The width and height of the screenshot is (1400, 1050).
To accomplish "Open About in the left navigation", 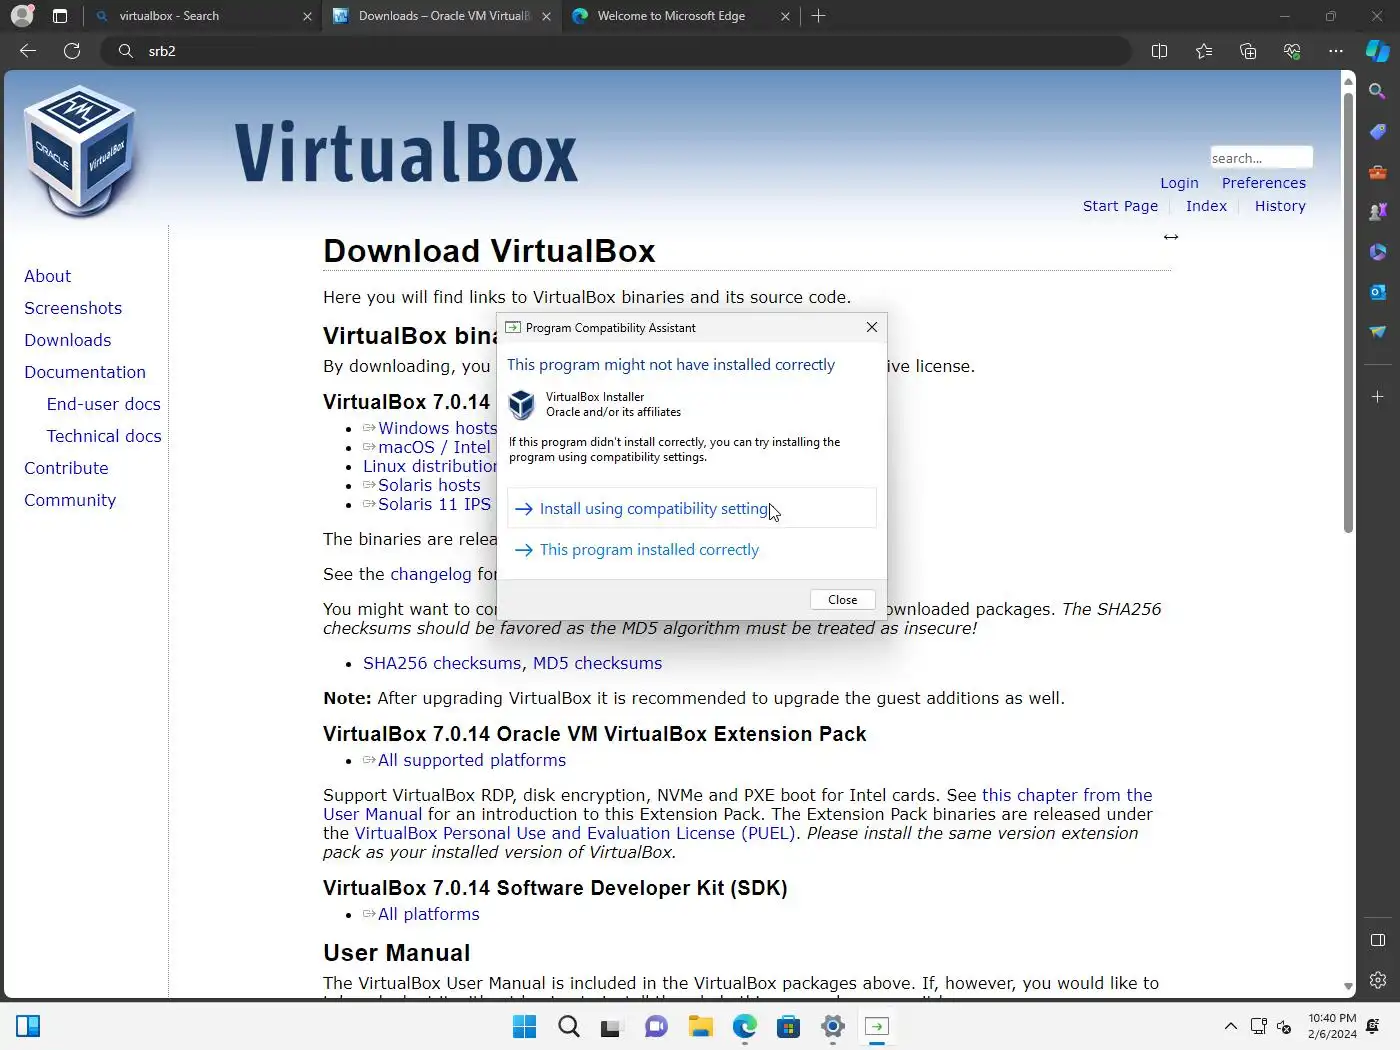I will pos(47,276).
